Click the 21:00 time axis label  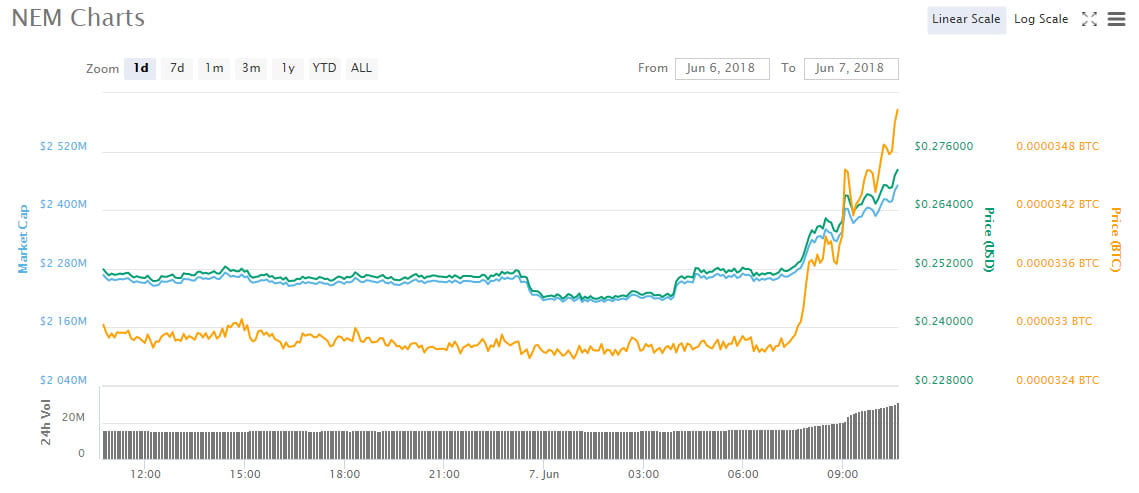[x=444, y=474]
